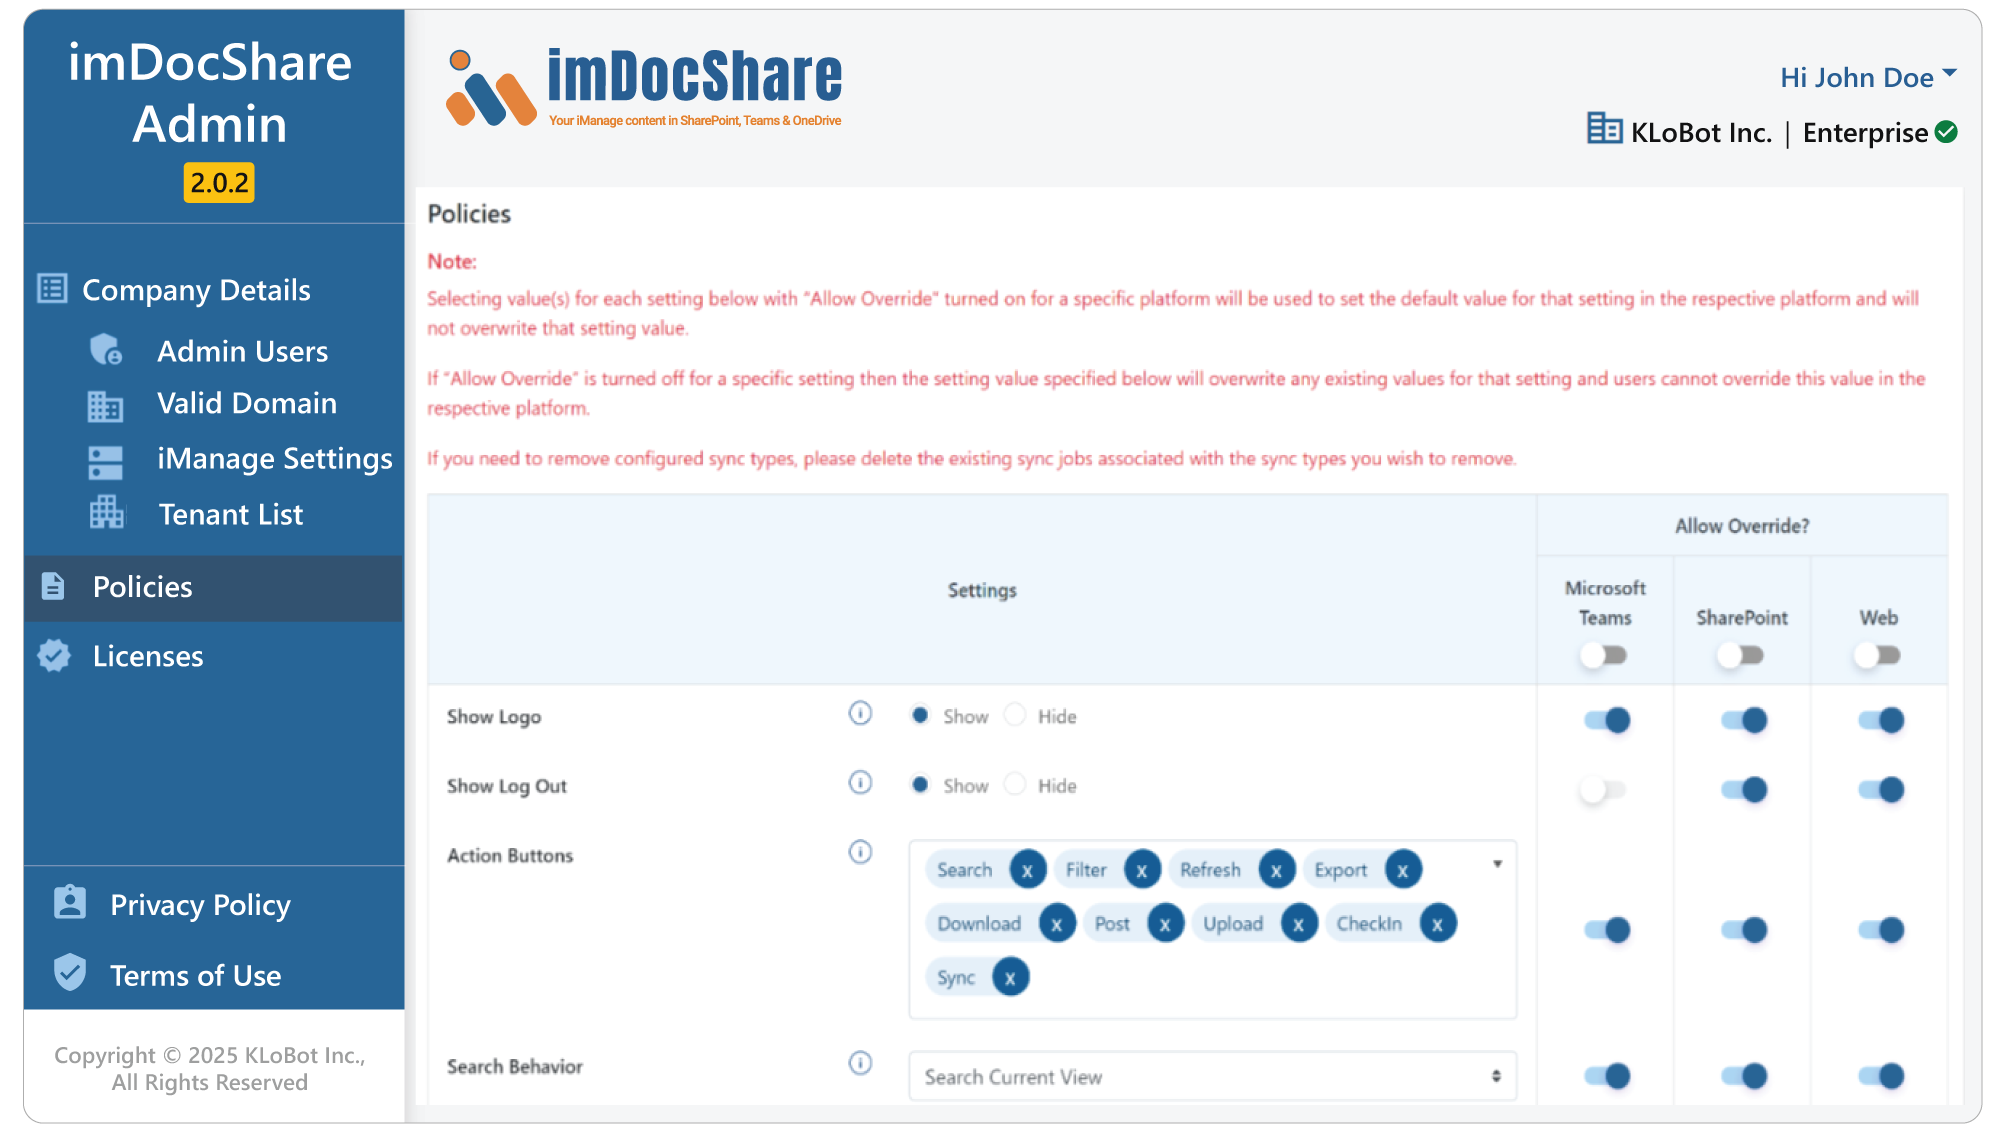Click the imDocShare logo

pos(644,88)
